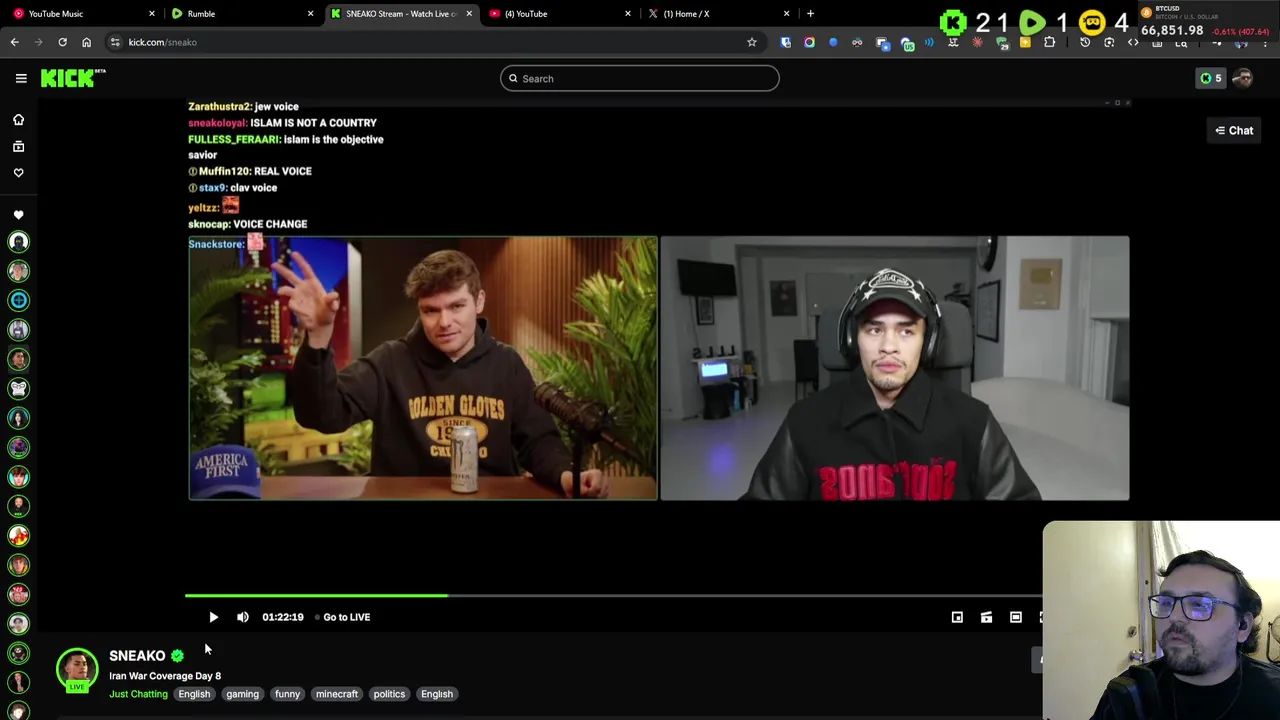Switch to the (4) YouTube browser tab
The image size is (1280, 720).
(560, 13)
